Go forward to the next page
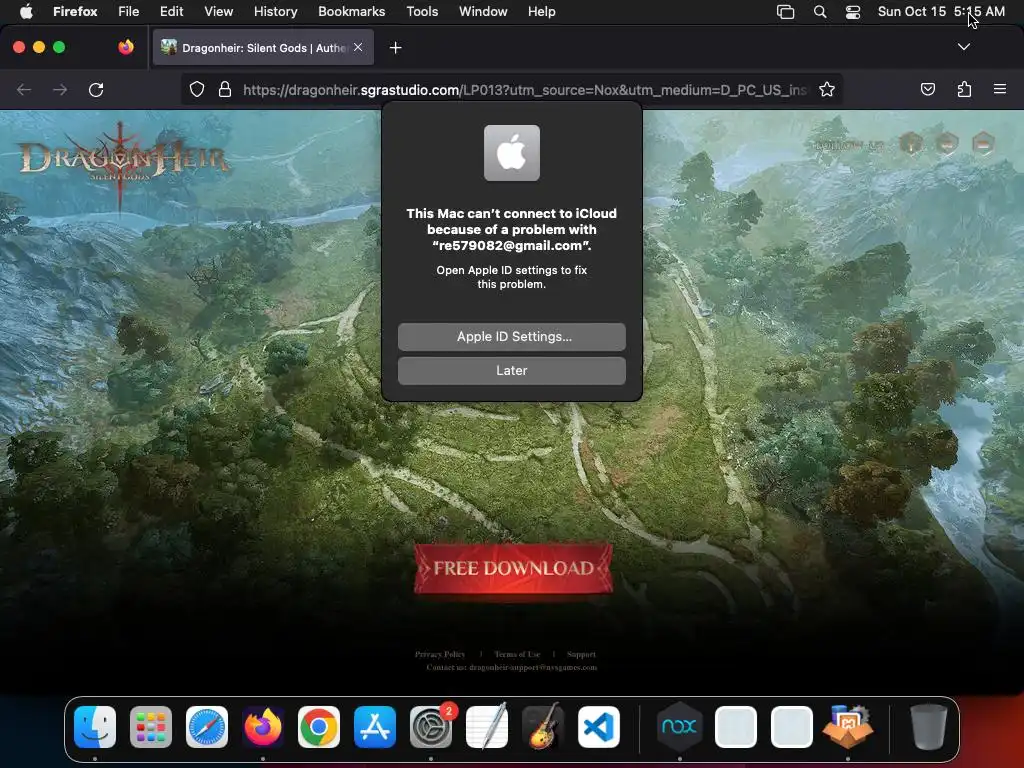The width and height of the screenshot is (1024, 768). pos(60,89)
